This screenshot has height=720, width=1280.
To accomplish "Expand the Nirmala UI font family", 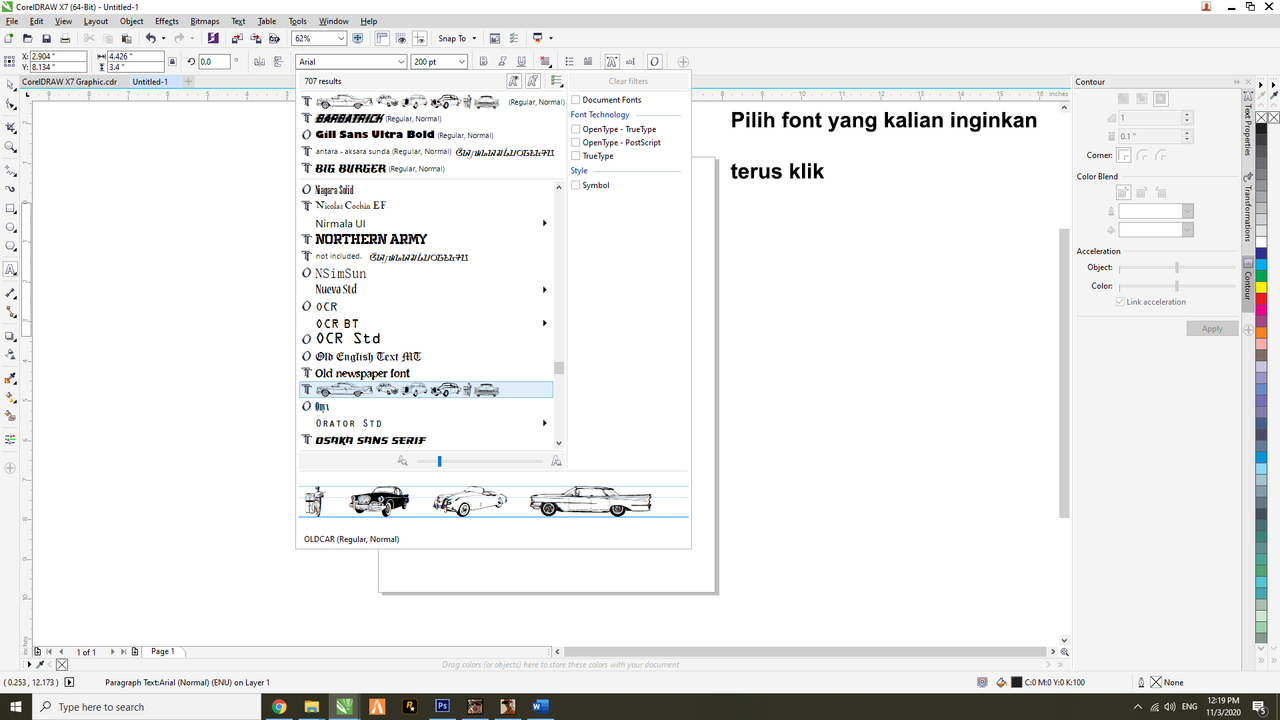I will 545,223.
